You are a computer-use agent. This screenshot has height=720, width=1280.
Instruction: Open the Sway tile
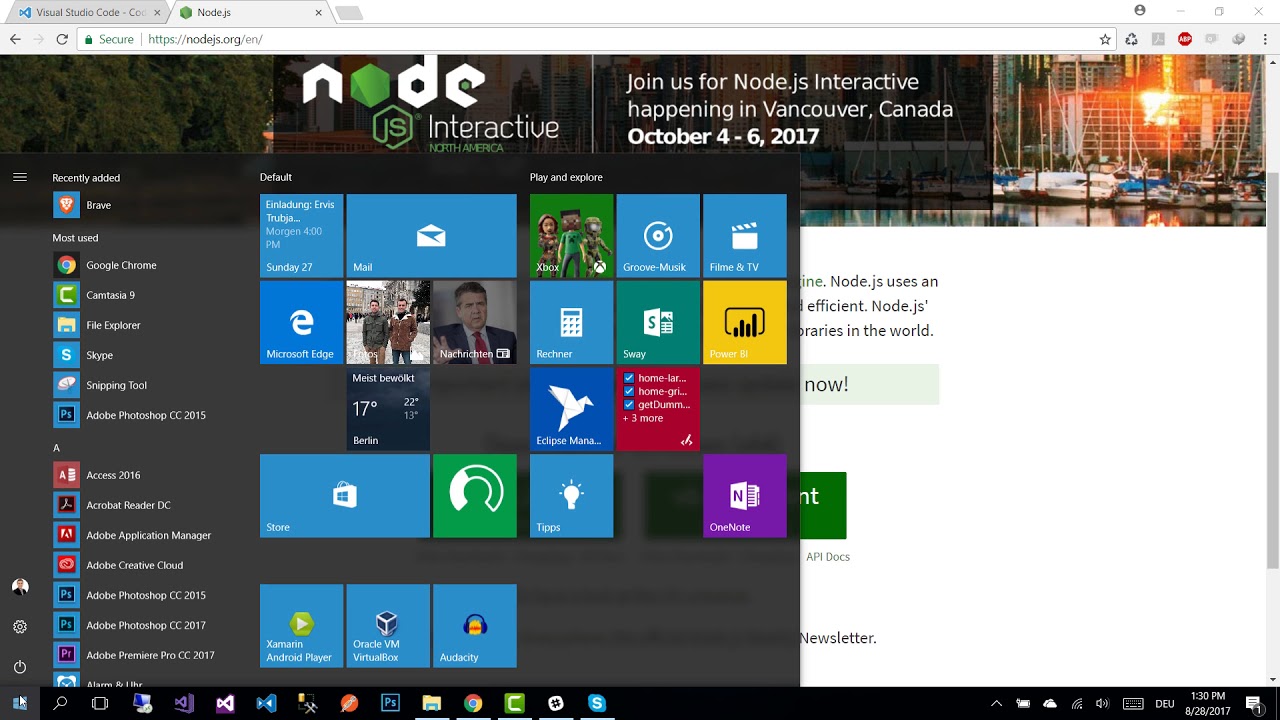tap(658, 322)
